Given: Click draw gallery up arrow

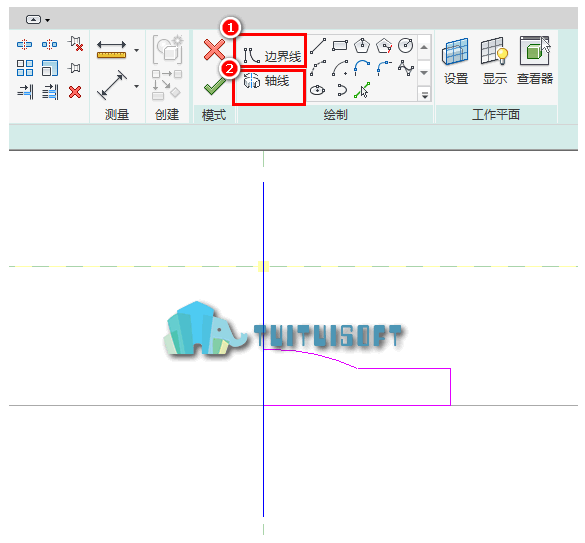Looking at the screenshot, I should (424, 47).
